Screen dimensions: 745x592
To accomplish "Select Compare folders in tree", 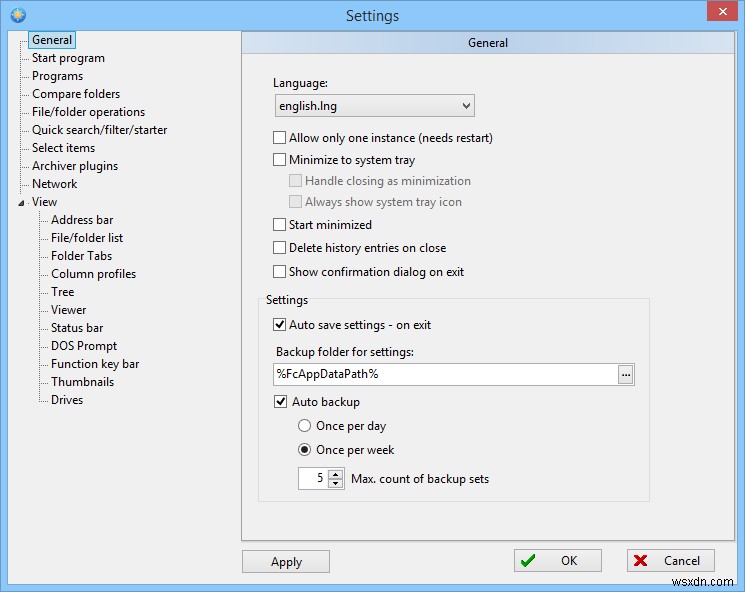I will pyautogui.click(x=76, y=94).
